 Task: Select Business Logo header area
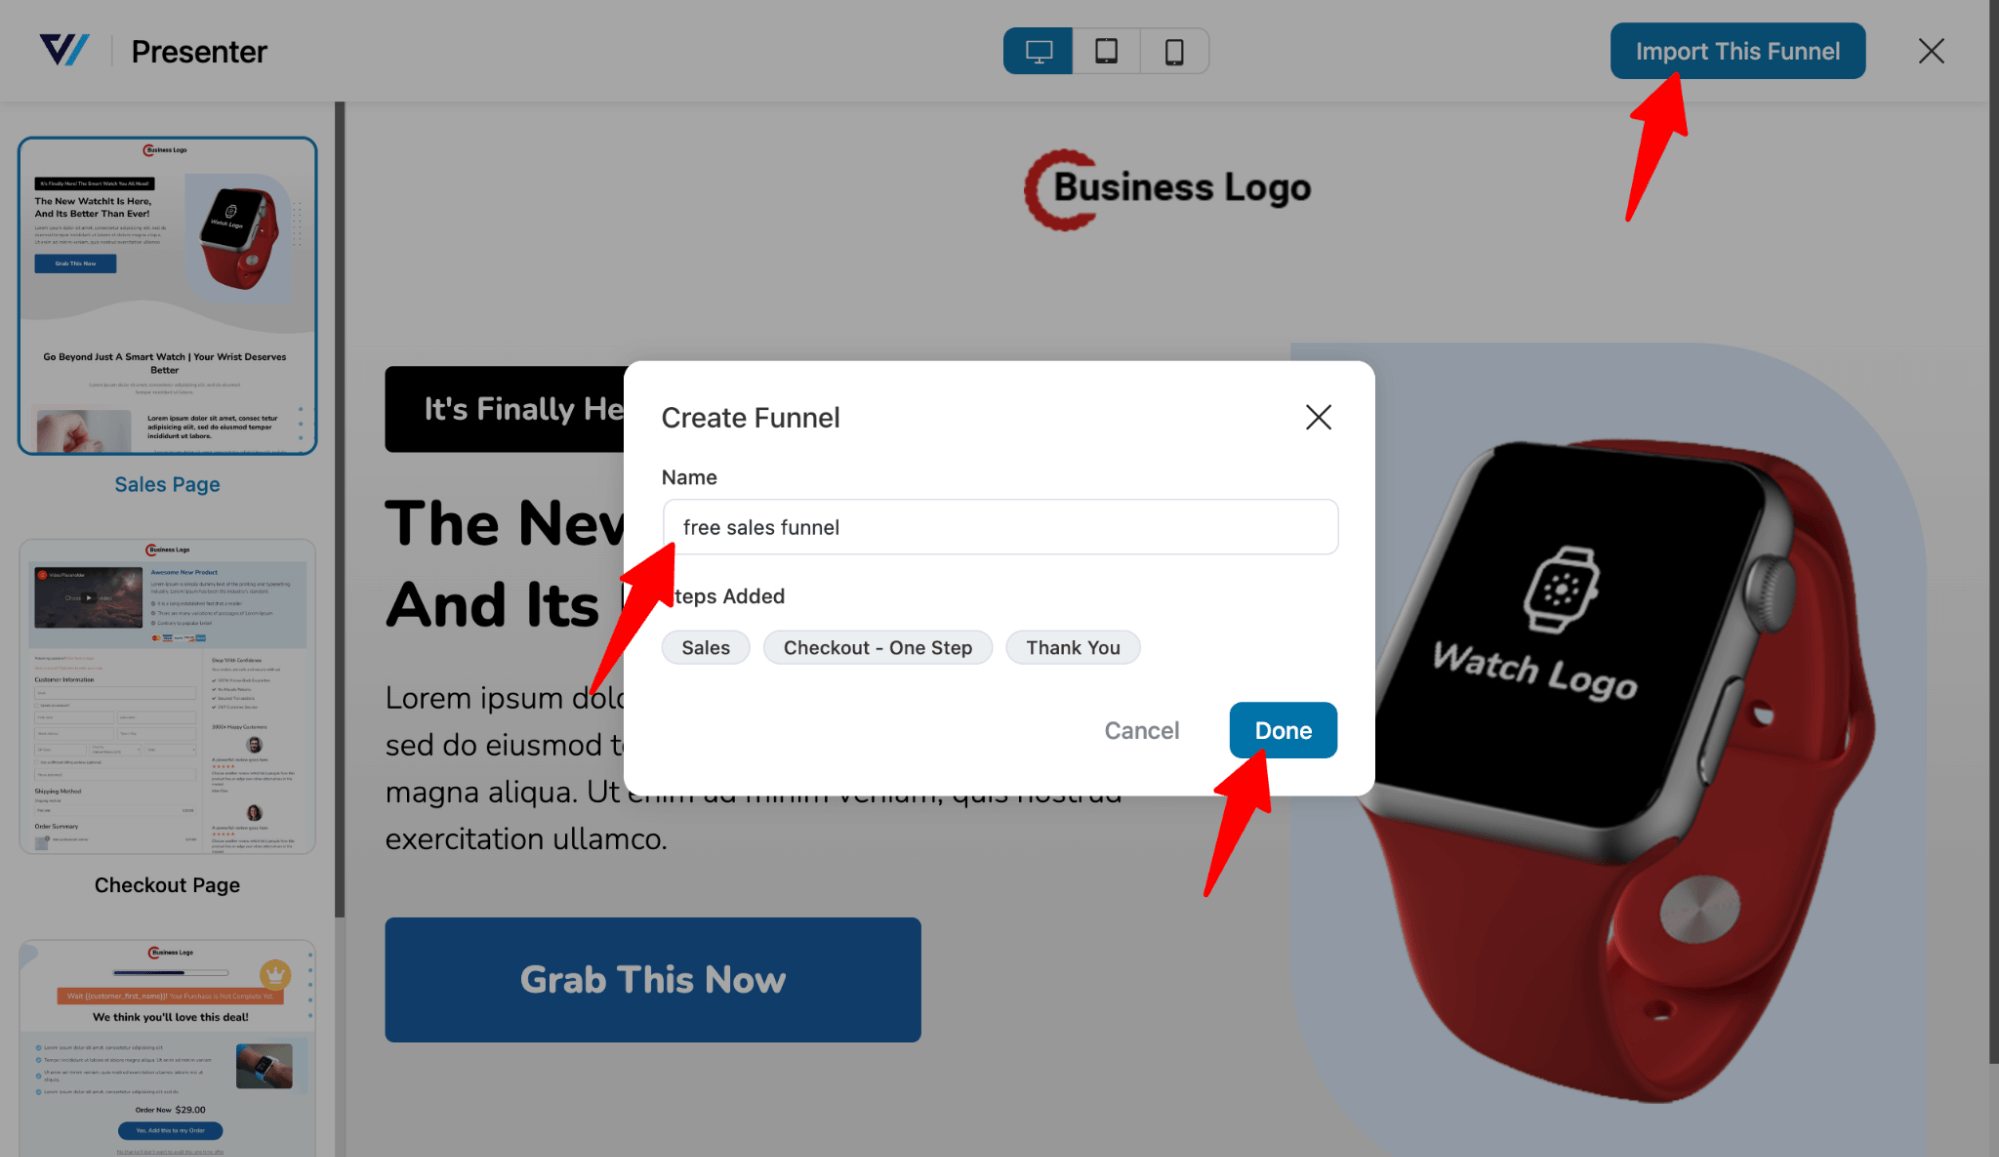click(x=1169, y=187)
